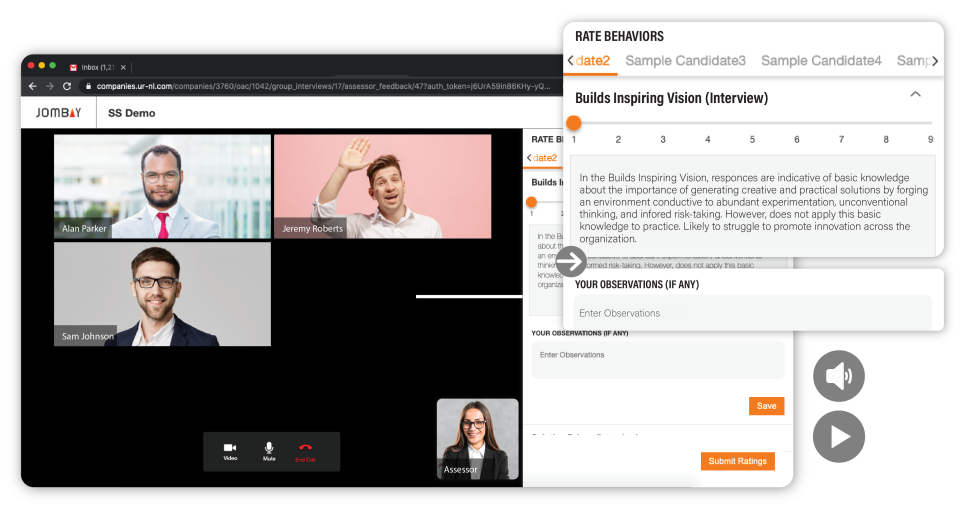This screenshot has width=960, height=518.
Task: Click left chevron in enlarged candidate tabs
Action: point(570,60)
